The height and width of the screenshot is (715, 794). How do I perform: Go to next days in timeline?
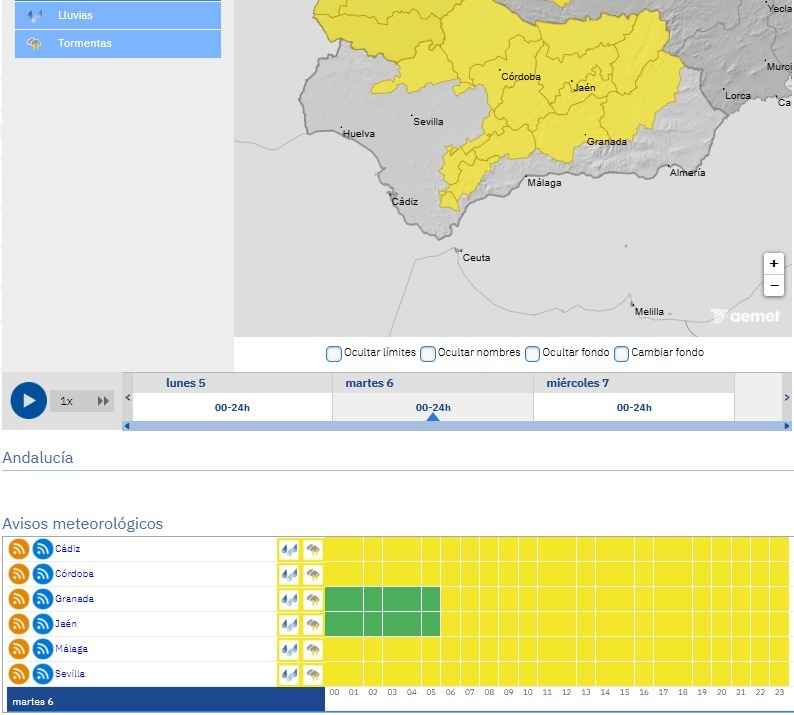coord(787,398)
